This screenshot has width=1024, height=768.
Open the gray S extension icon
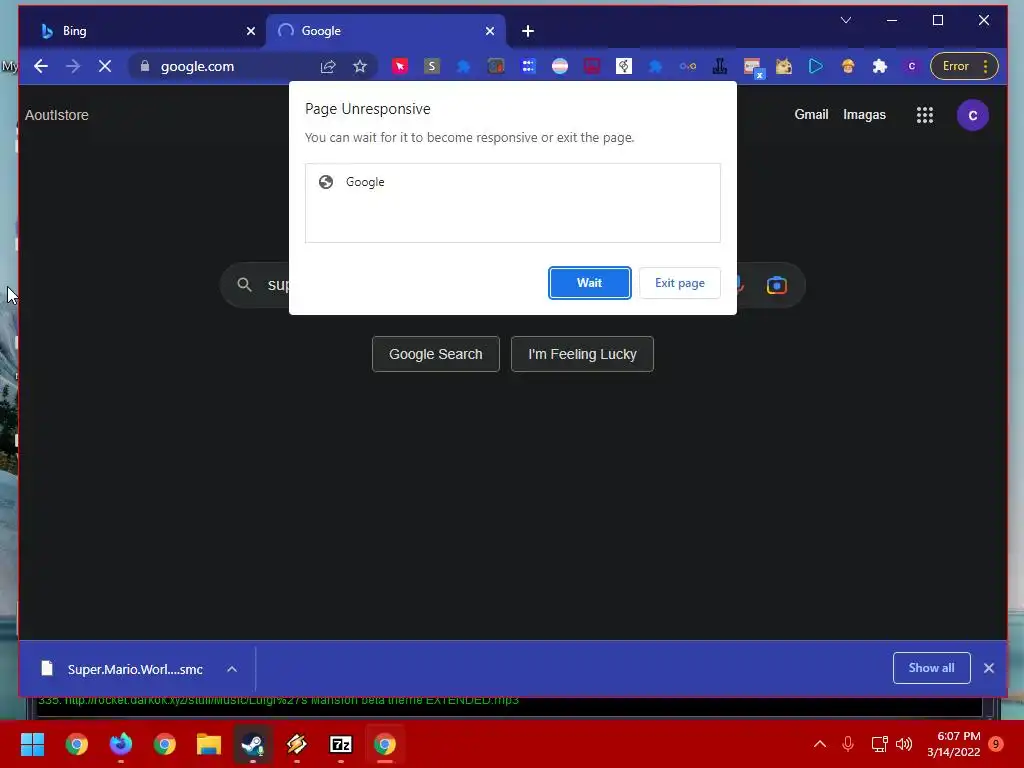pyautogui.click(x=432, y=66)
